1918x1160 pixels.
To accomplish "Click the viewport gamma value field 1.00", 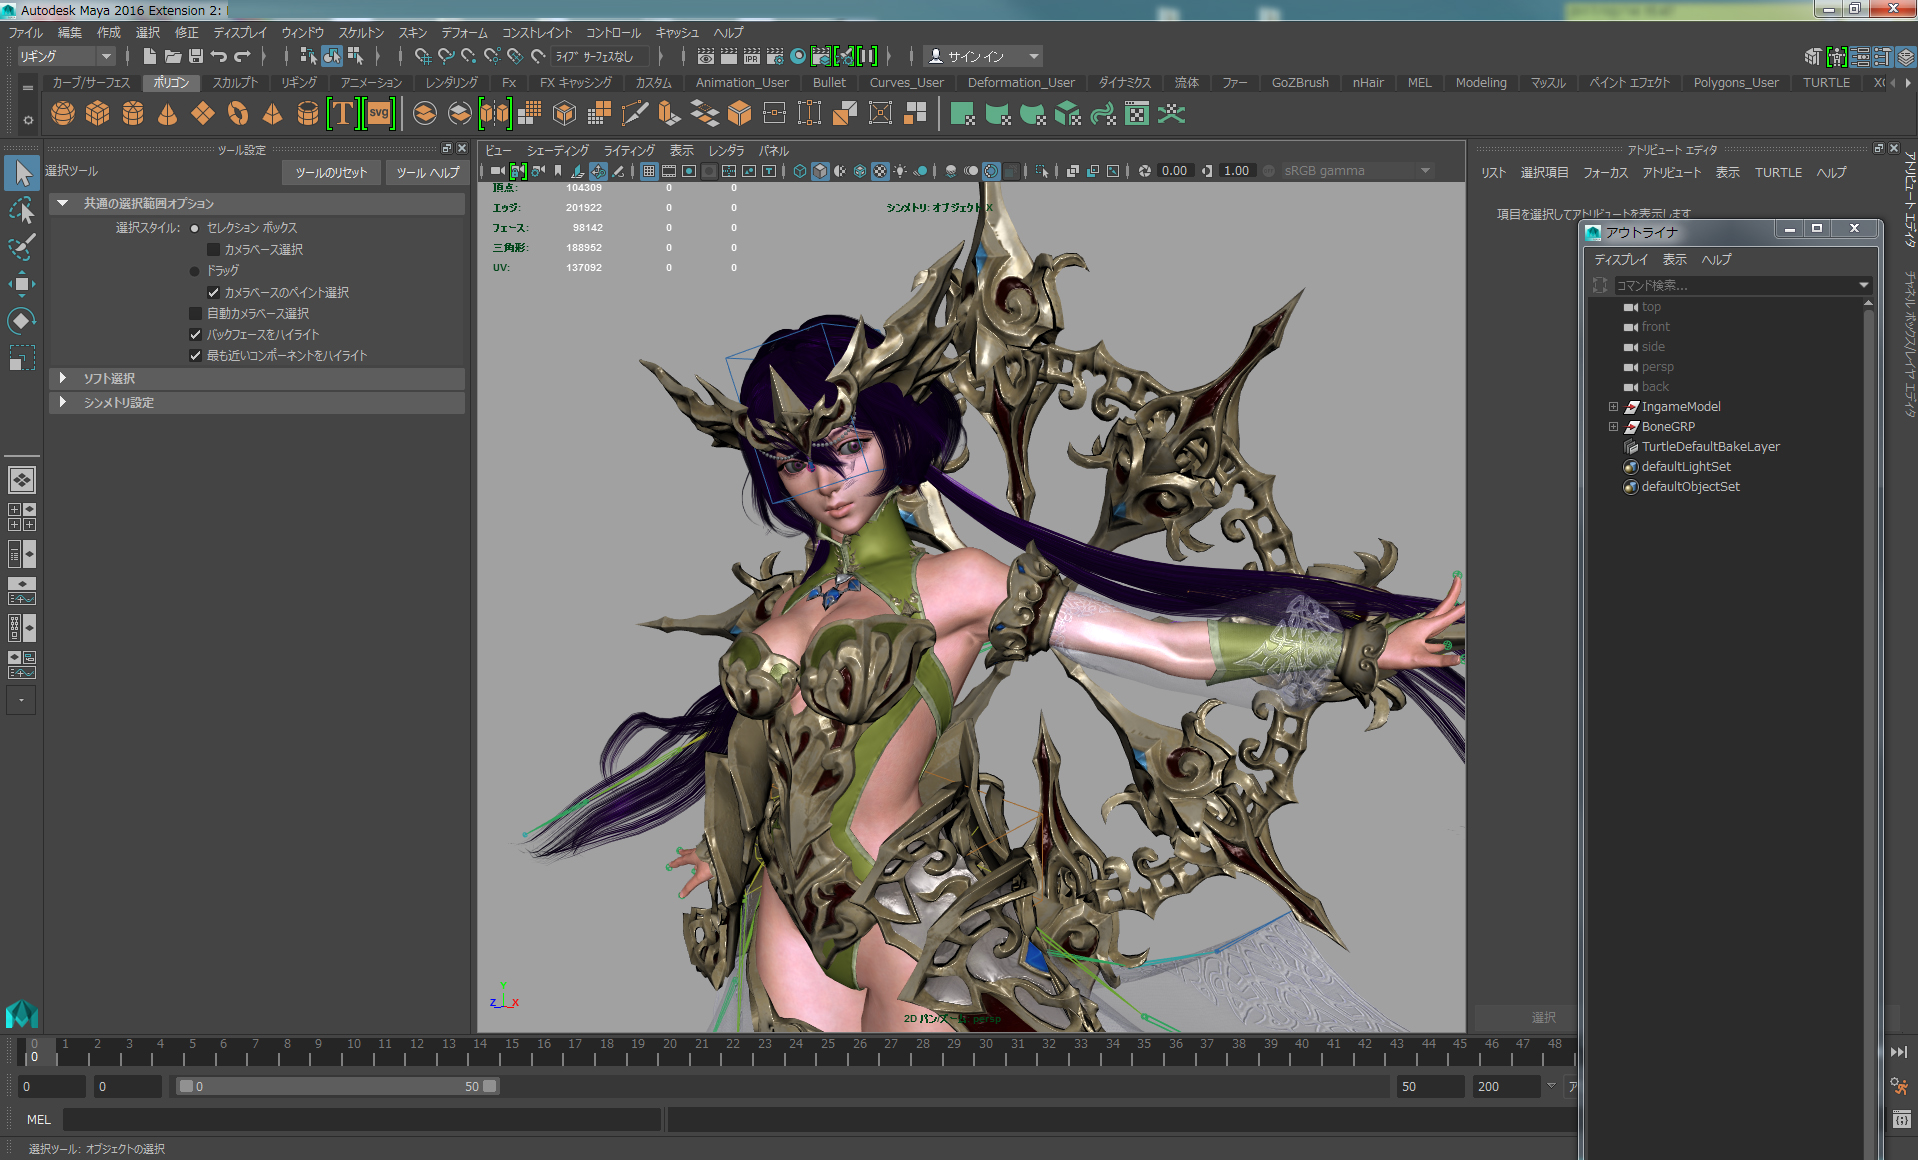I will pyautogui.click(x=1236, y=171).
